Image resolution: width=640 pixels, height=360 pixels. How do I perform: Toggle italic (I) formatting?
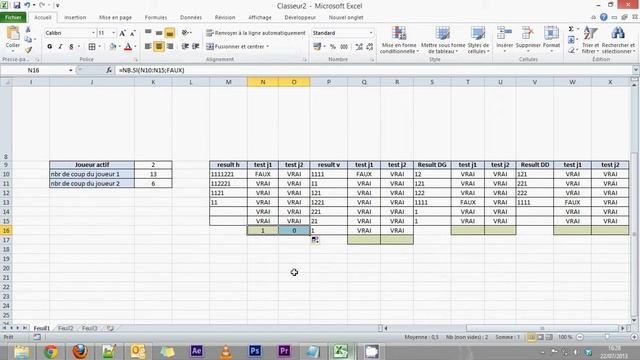60,47
